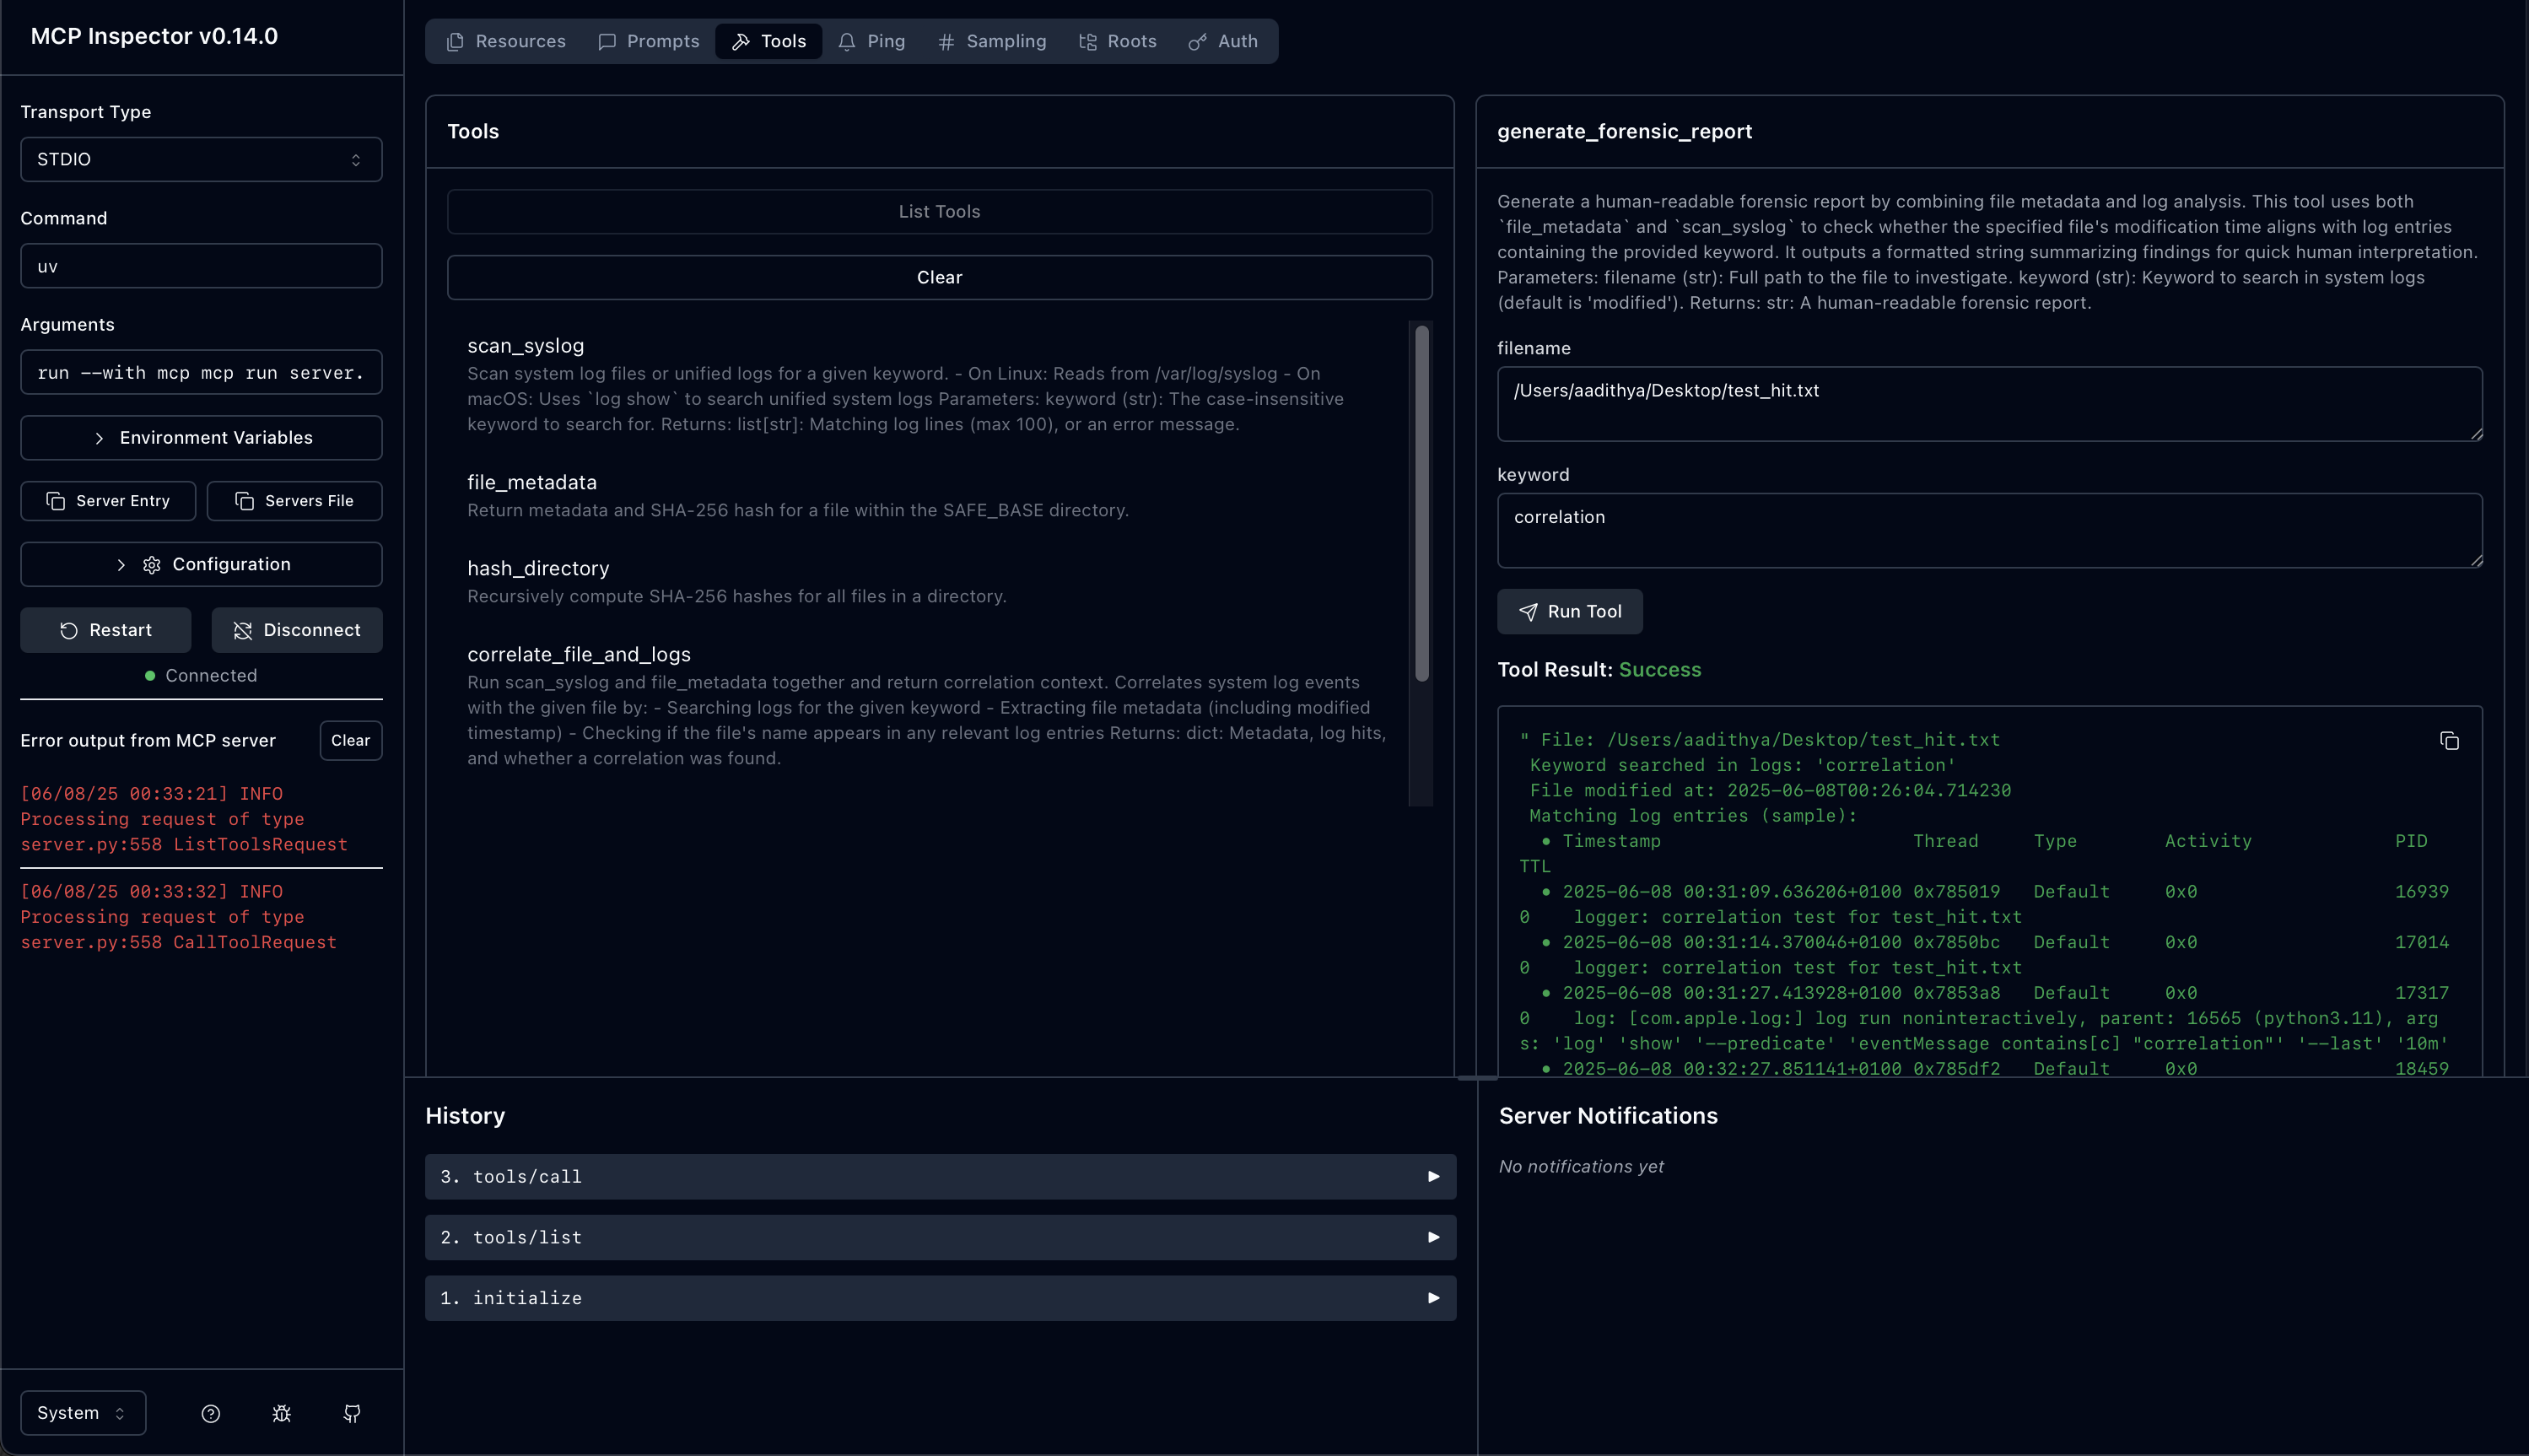Viewport: 2529px width, 1456px height.
Task: Copy the tool result to clipboard
Action: tap(2449, 741)
